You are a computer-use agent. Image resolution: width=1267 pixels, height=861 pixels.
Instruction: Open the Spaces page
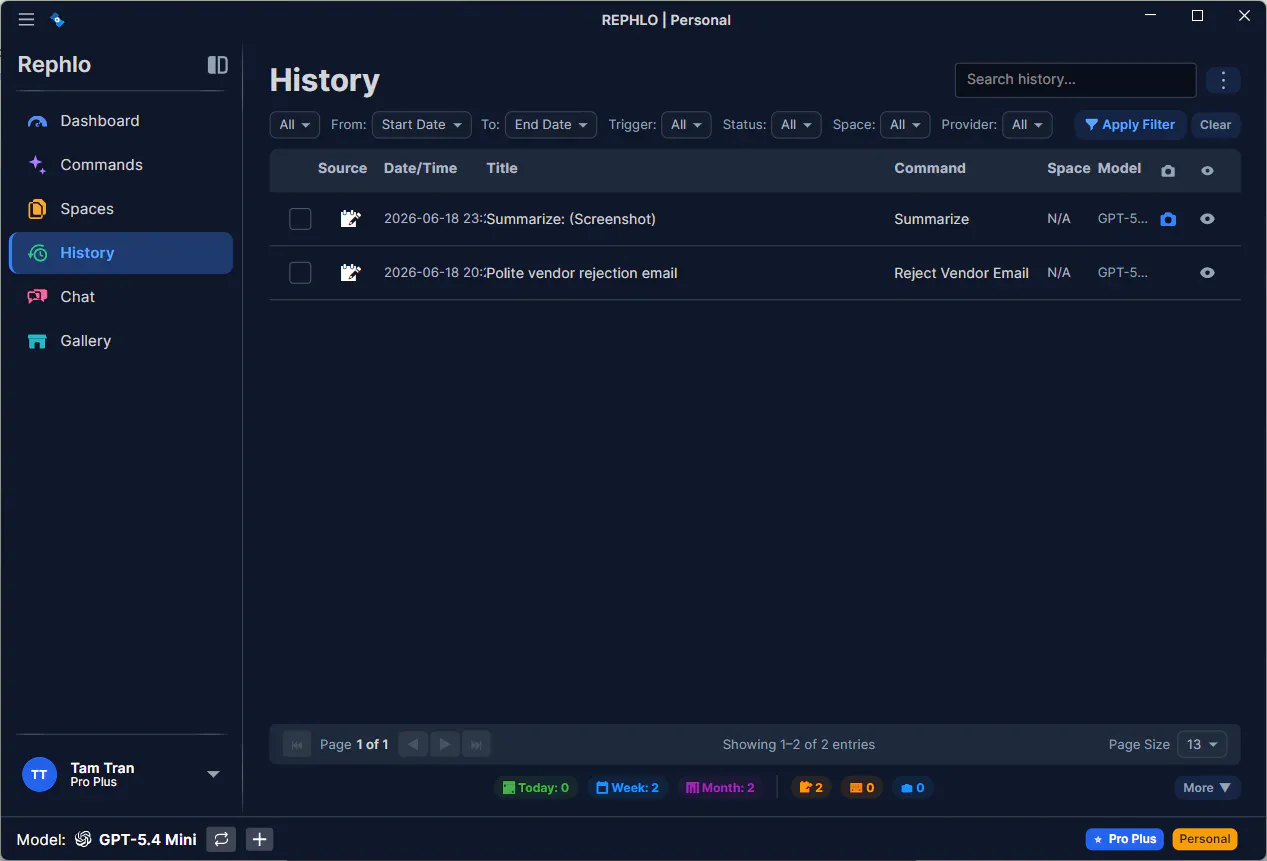click(121, 209)
